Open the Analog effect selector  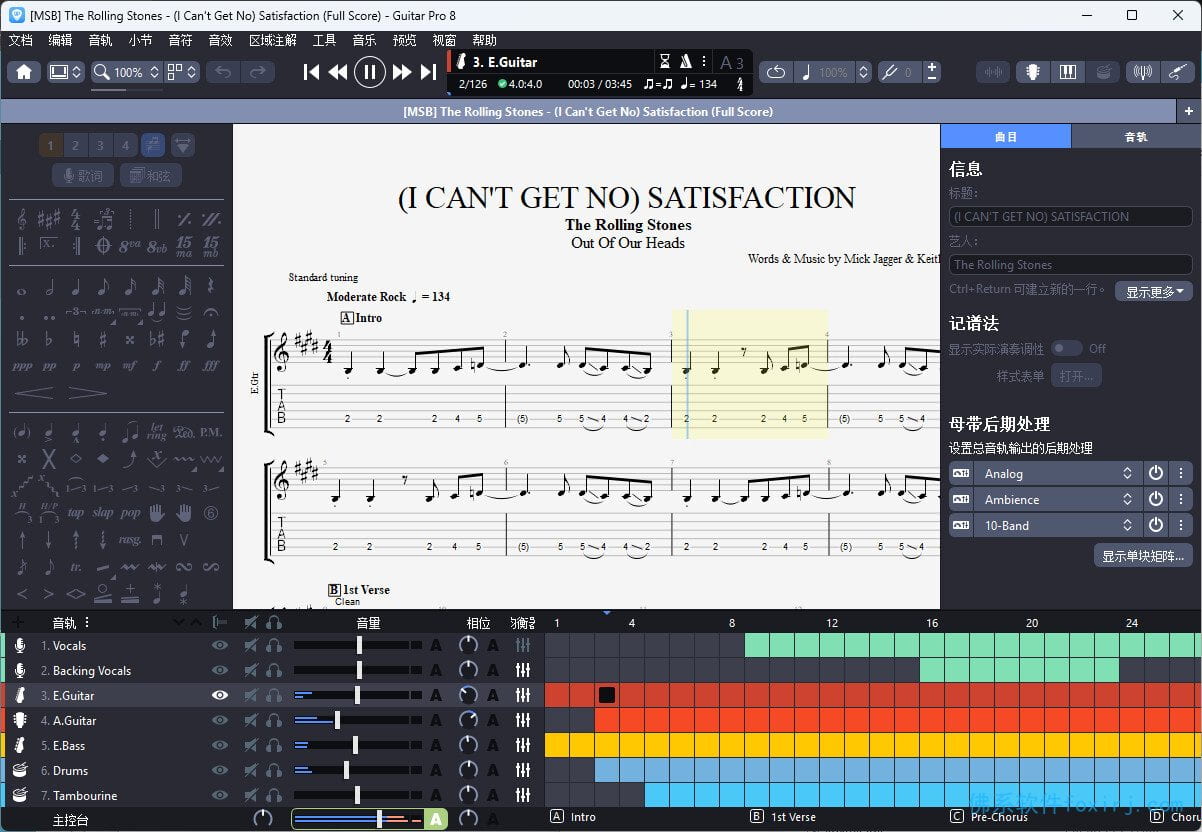(1058, 474)
